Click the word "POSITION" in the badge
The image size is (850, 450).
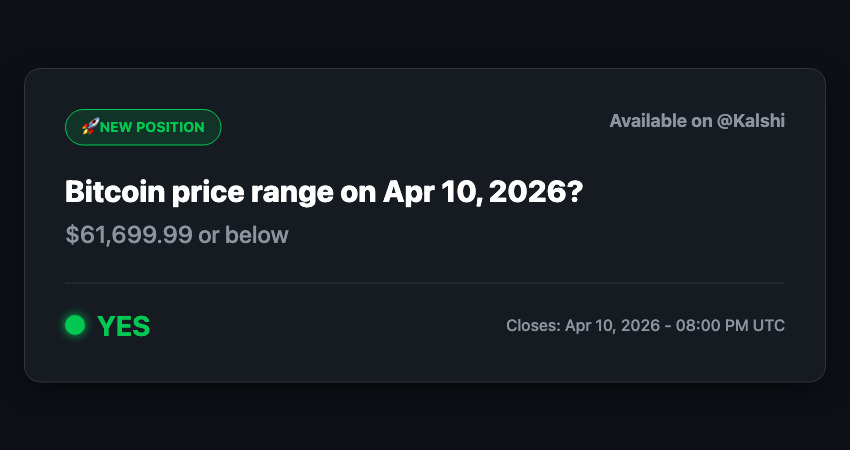pyautogui.click(x=169, y=127)
